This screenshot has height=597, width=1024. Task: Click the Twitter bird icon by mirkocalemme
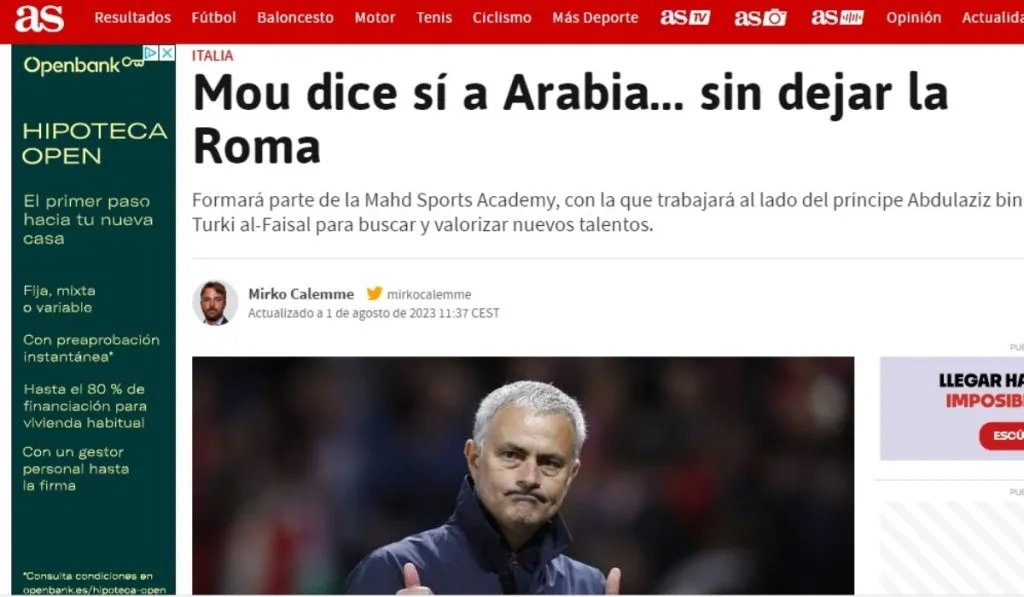coord(374,294)
